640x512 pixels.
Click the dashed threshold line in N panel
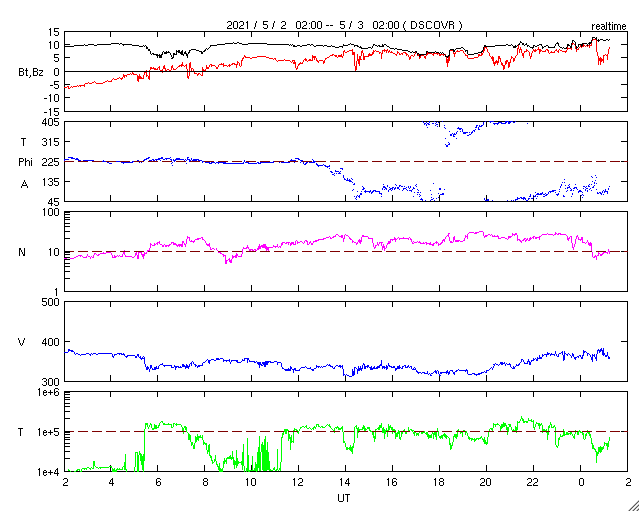click(346, 252)
